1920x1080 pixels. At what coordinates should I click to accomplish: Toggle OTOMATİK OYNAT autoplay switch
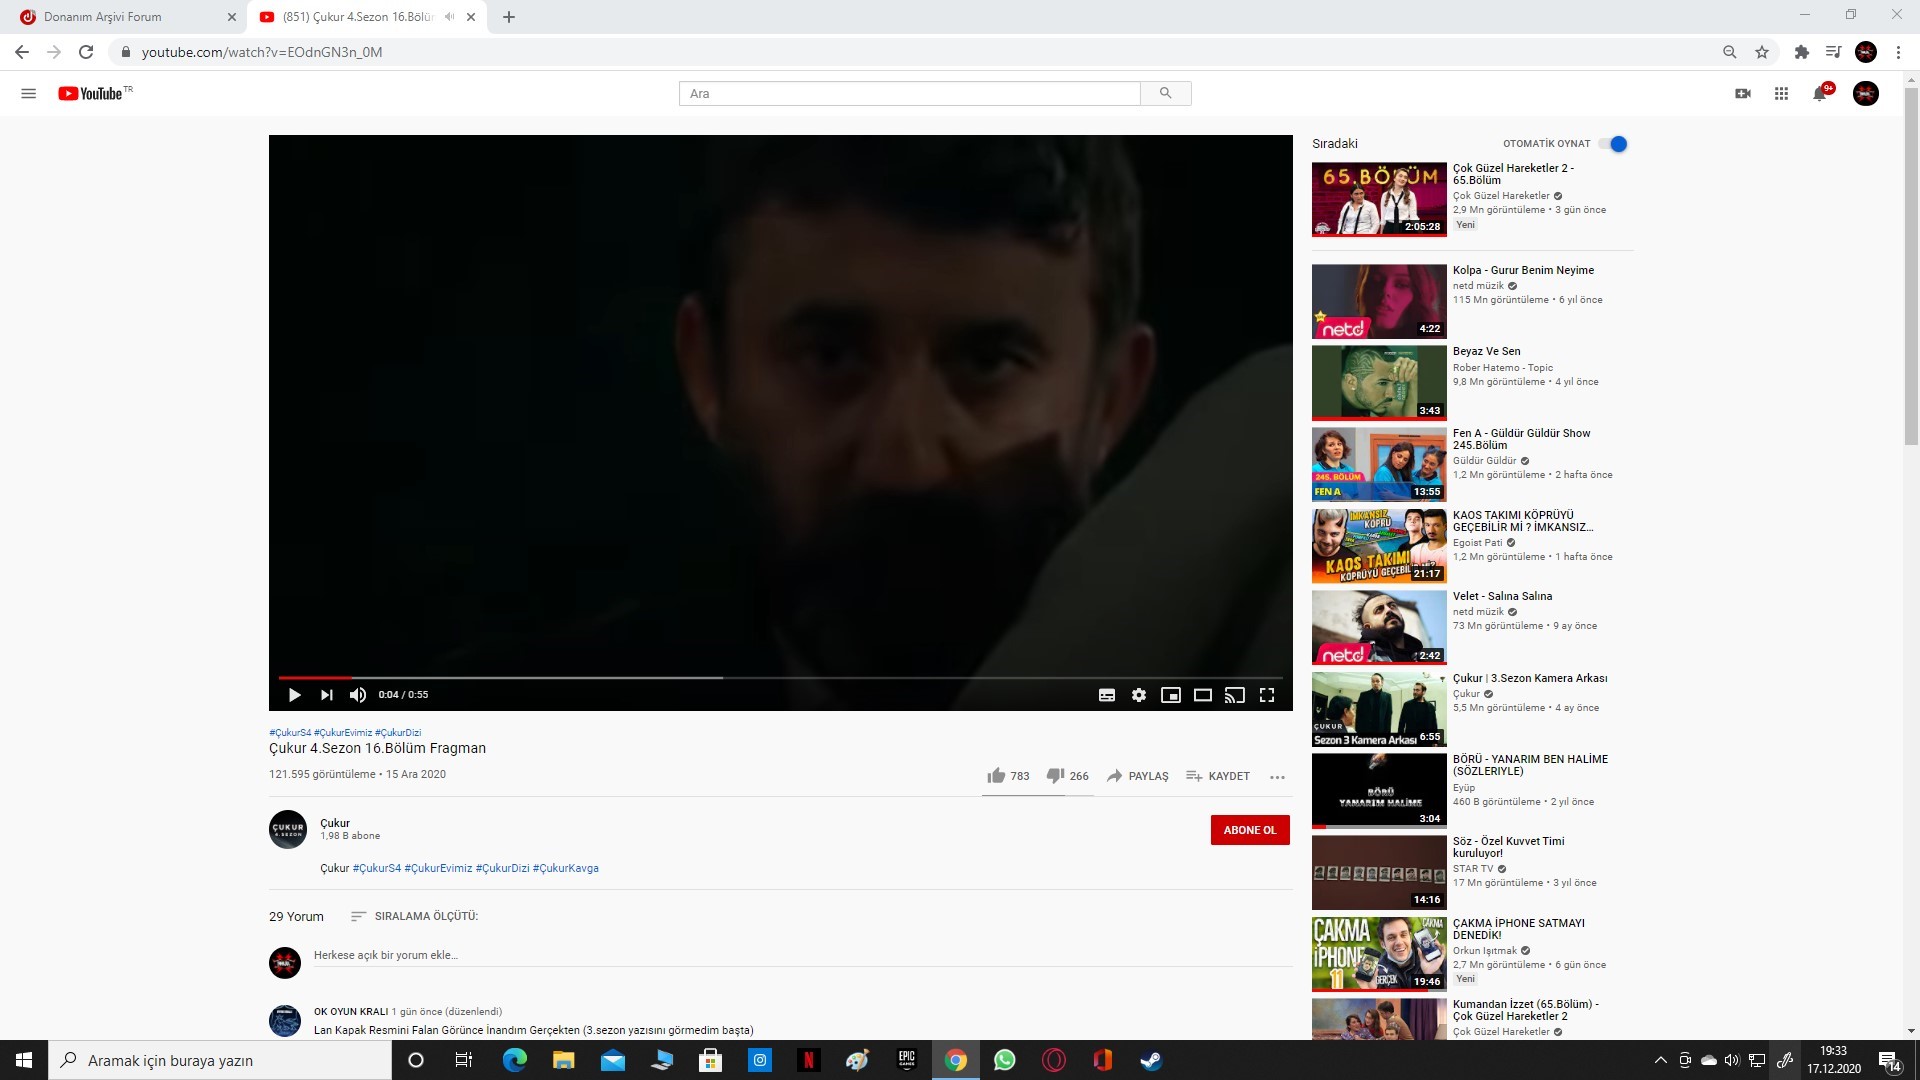1613,143
